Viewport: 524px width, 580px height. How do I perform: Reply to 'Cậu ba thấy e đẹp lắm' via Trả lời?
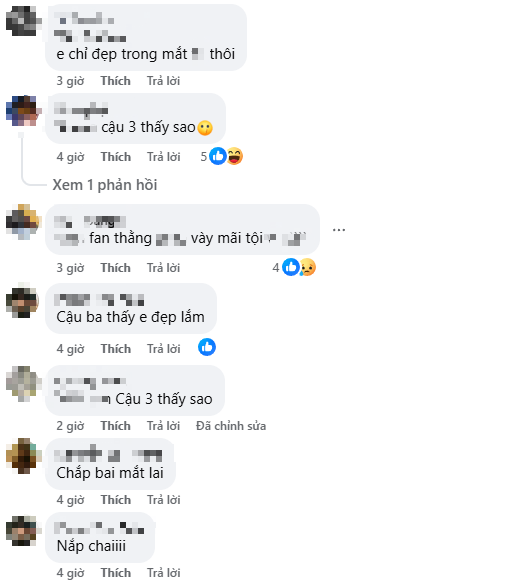tap(163, 349)
